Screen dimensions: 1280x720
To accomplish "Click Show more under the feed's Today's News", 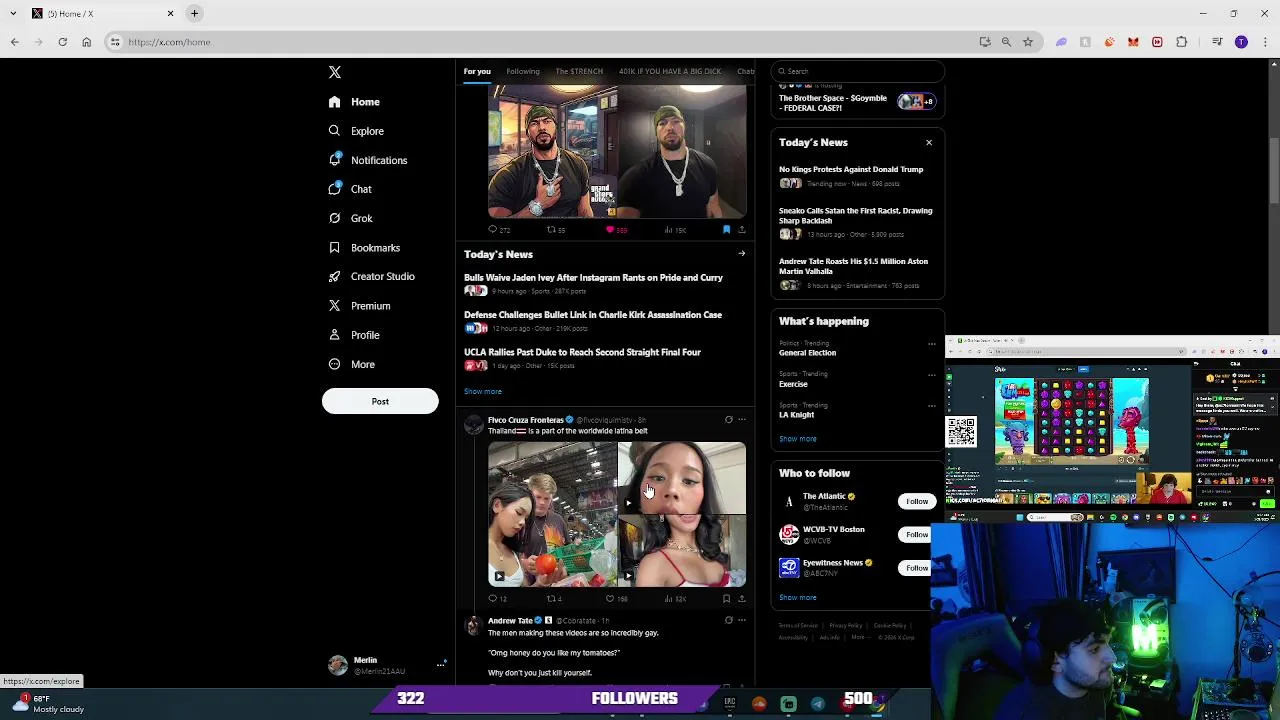I will tap(483, 391).
